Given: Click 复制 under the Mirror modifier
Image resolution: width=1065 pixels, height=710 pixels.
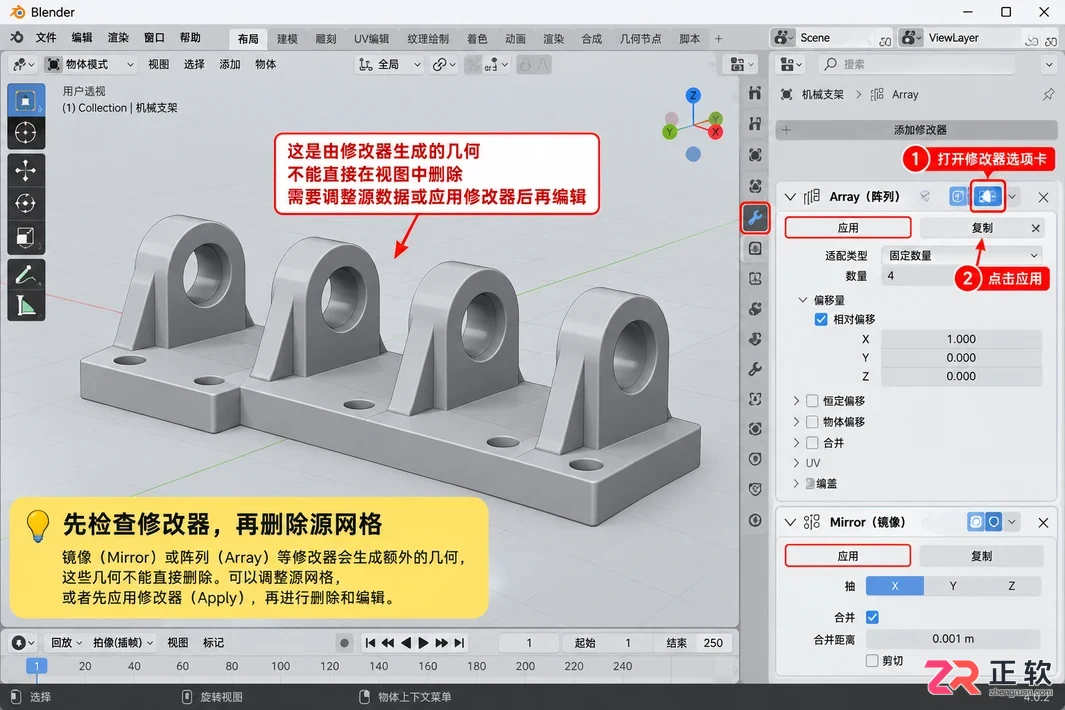Looking at the screenshot, I should coord(981,556).
